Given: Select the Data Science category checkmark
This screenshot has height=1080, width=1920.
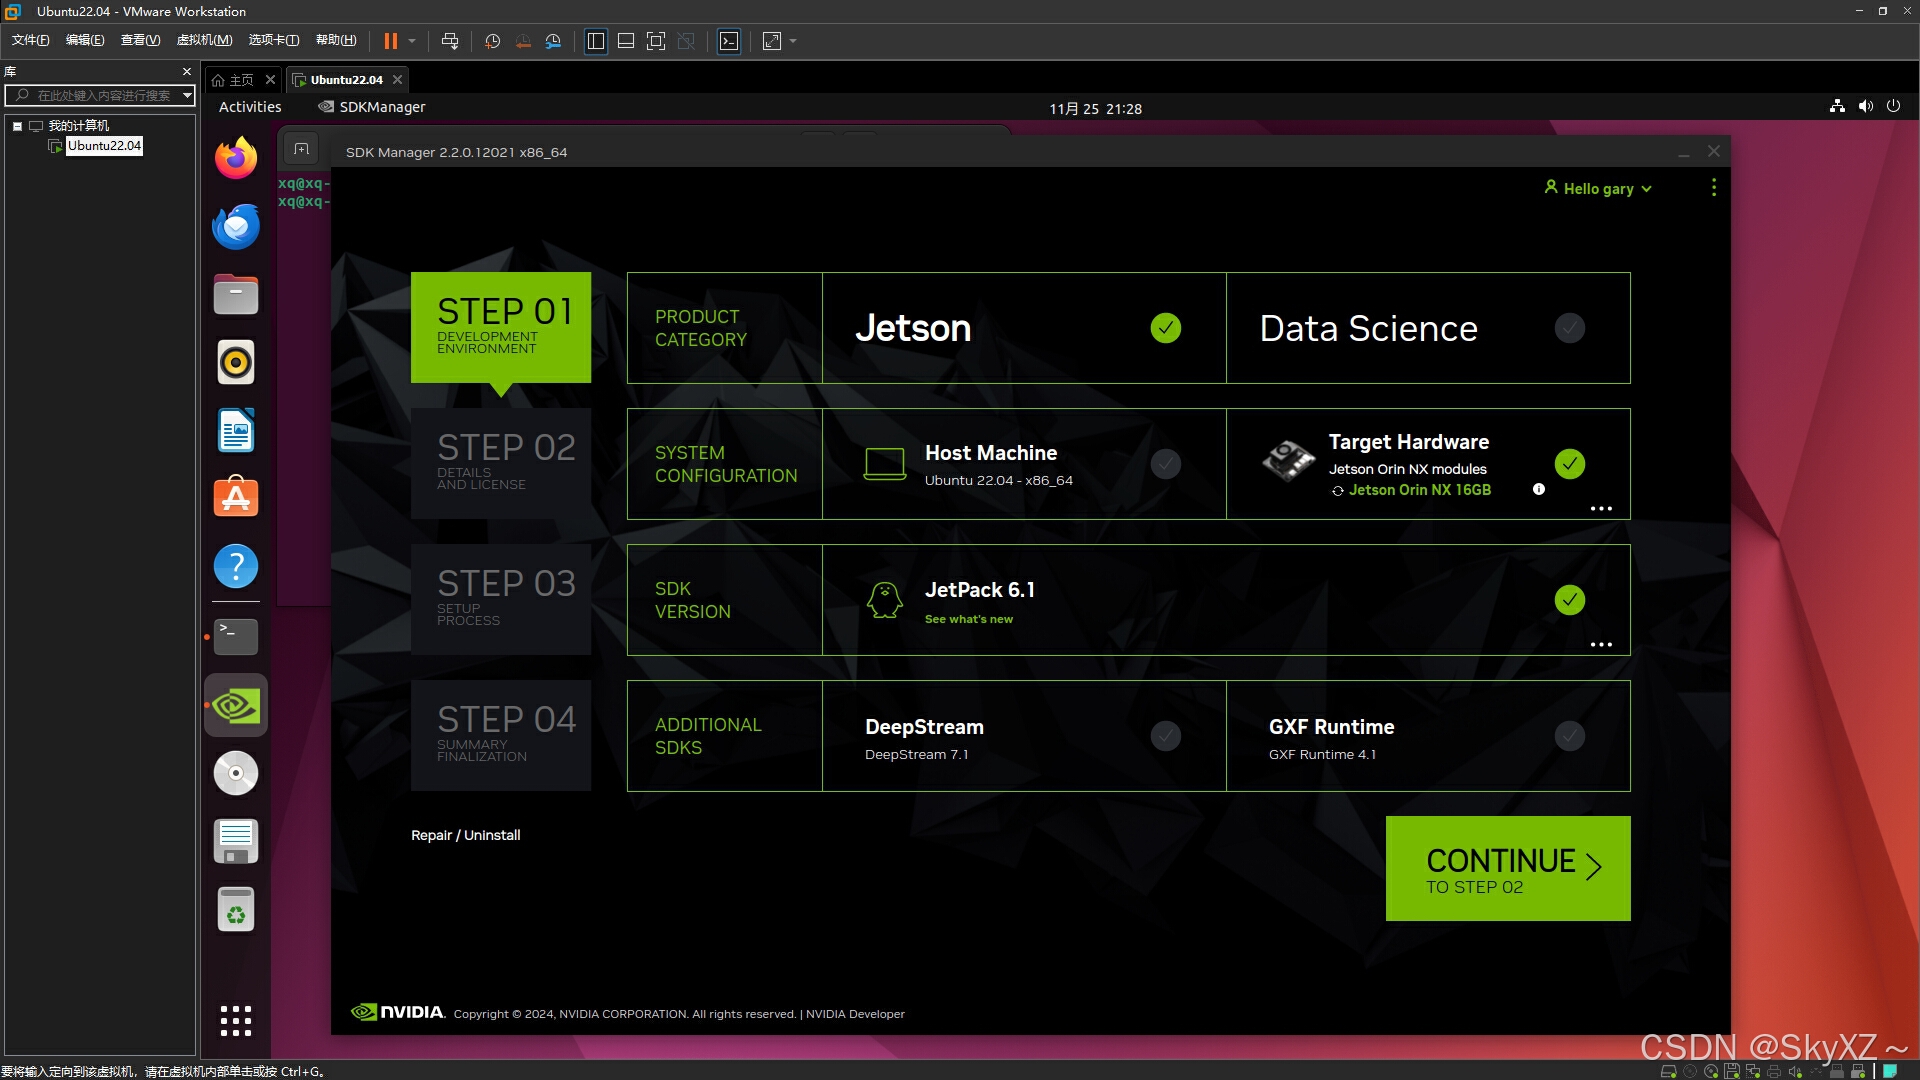Looking at the screenshot, I should [1569, 328].
